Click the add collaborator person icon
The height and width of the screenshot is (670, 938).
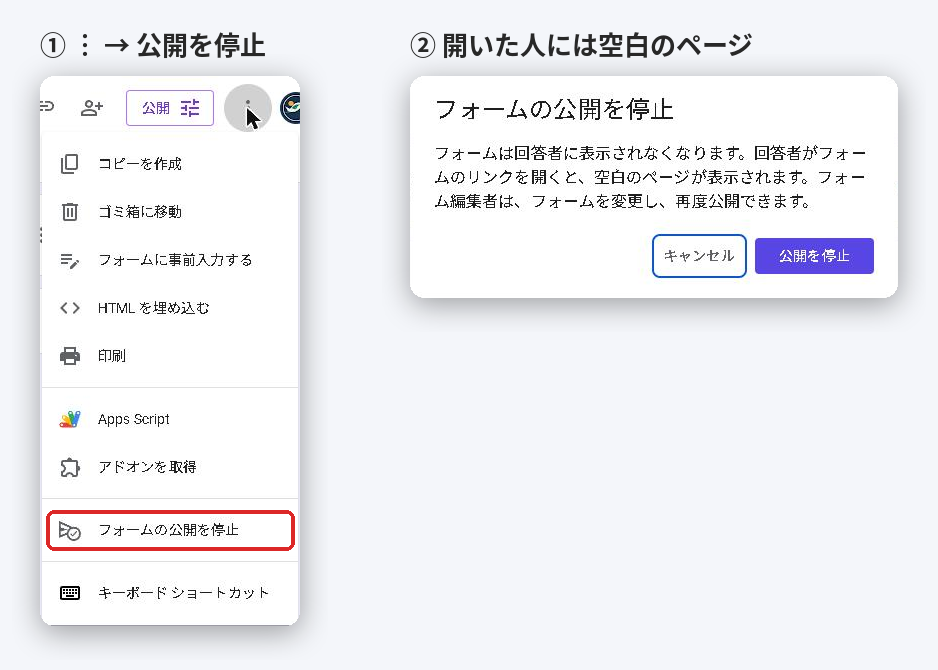[92, 108]
